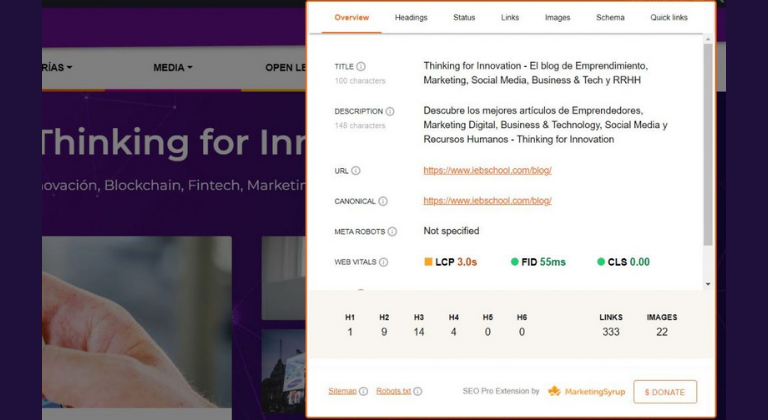Click the IMAGES count 22
The height and width of the screenshot is (420, 768).
(x=662, y=332)
